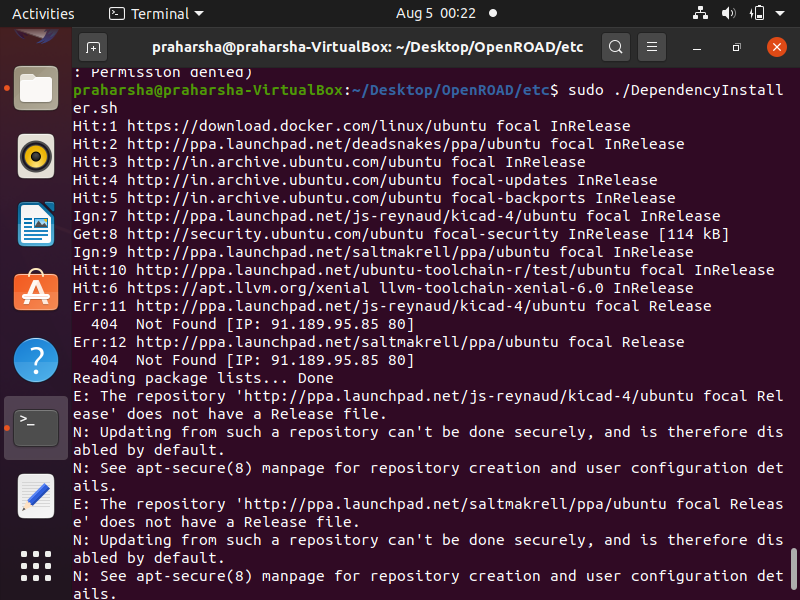Open the Activities overview

click(x=43, y=14)
